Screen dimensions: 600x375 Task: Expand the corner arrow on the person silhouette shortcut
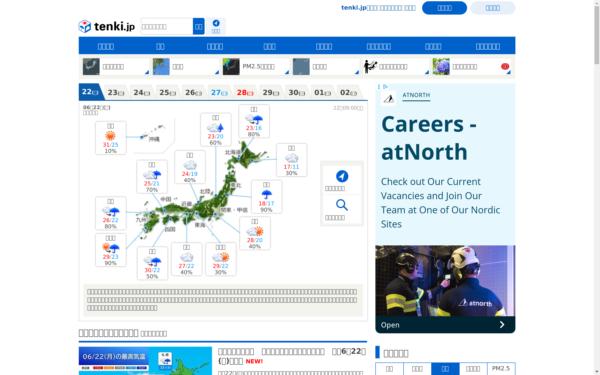427,72
